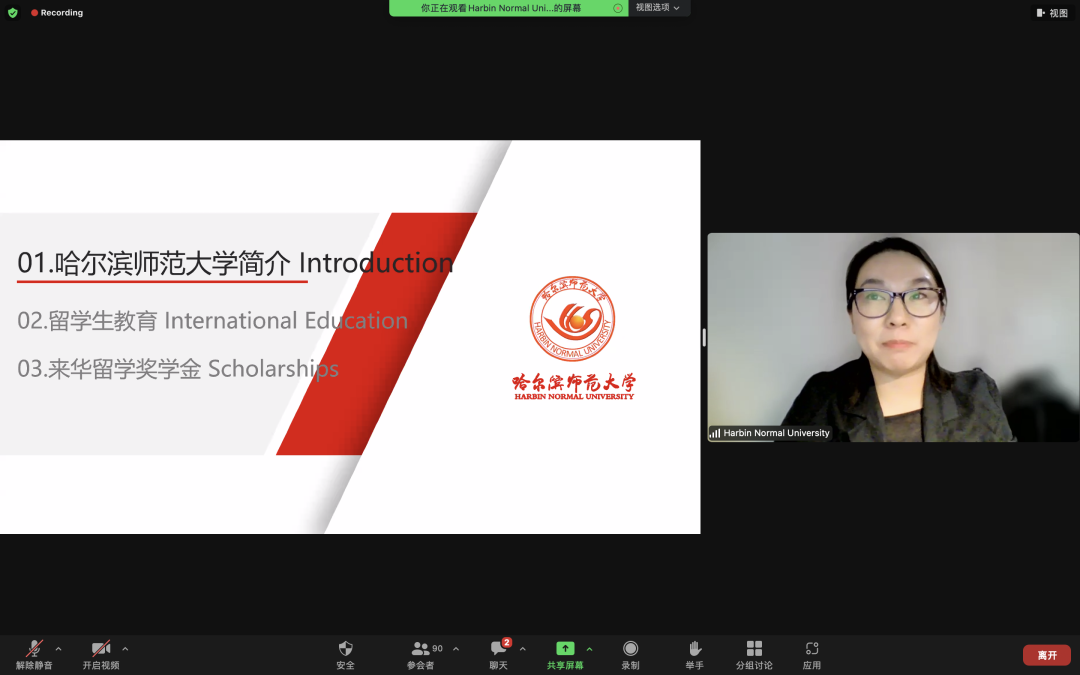Expand the arrow beside 聊天
The image size is (1080, 675).
(x=523, y=649)
